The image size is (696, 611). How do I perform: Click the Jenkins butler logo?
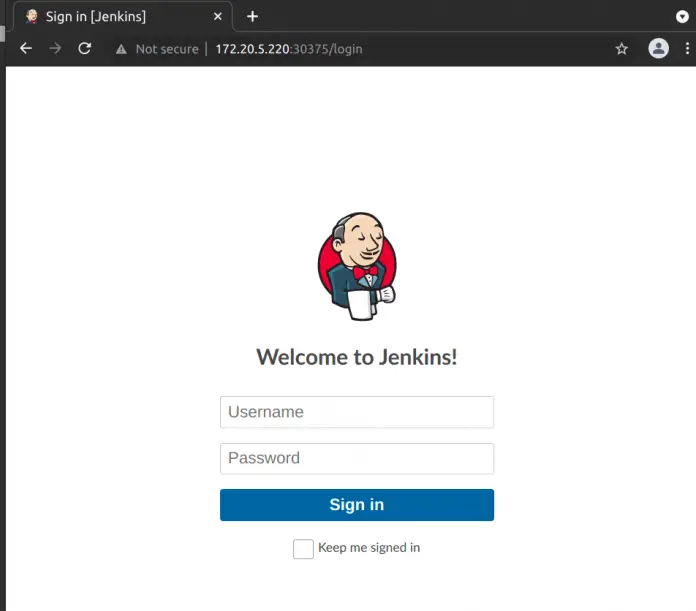coord(357,267)
